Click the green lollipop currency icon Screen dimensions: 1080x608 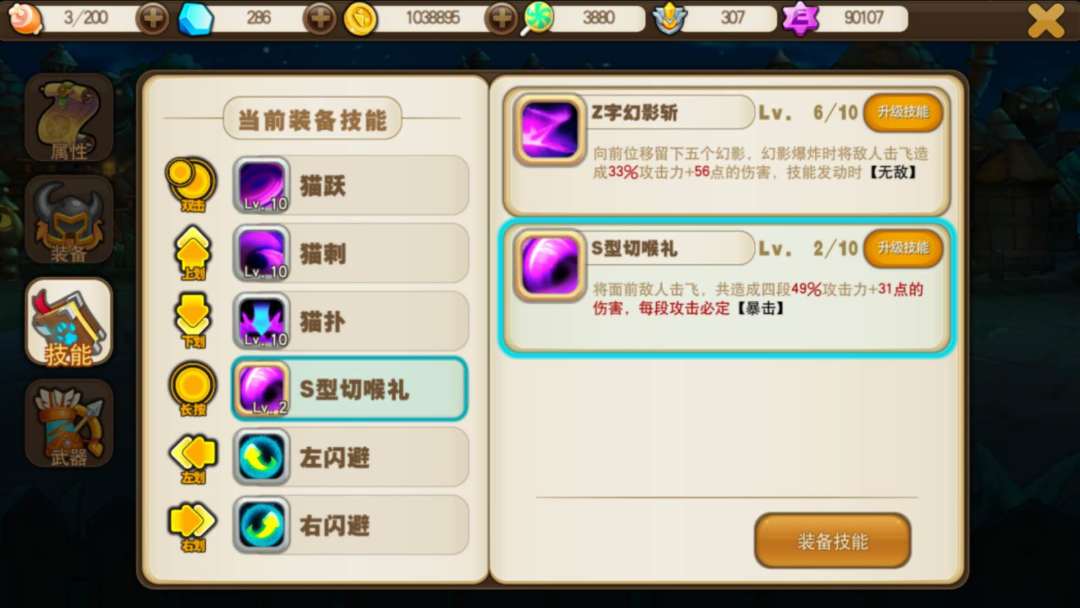[537, 18]
